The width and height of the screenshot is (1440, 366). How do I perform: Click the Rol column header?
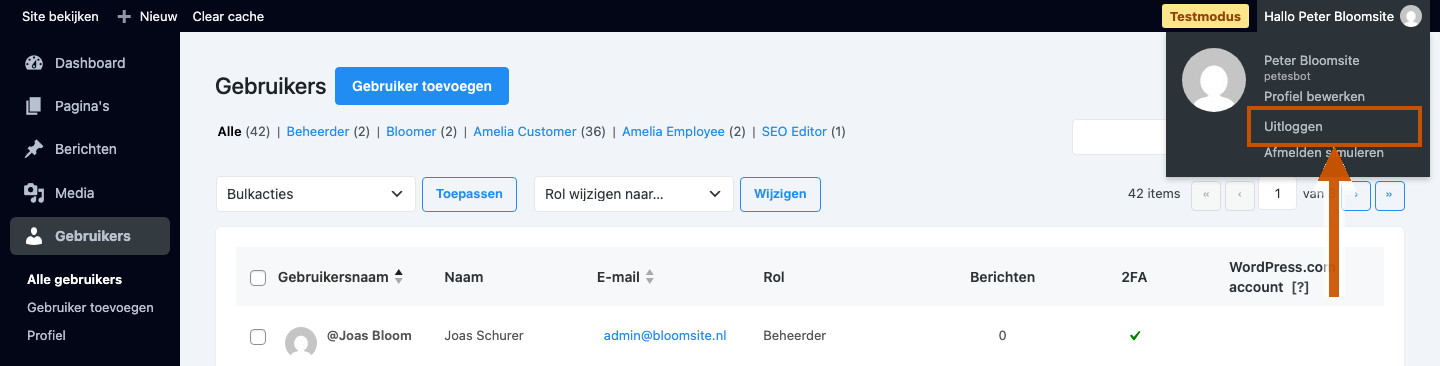coord(774,277)
